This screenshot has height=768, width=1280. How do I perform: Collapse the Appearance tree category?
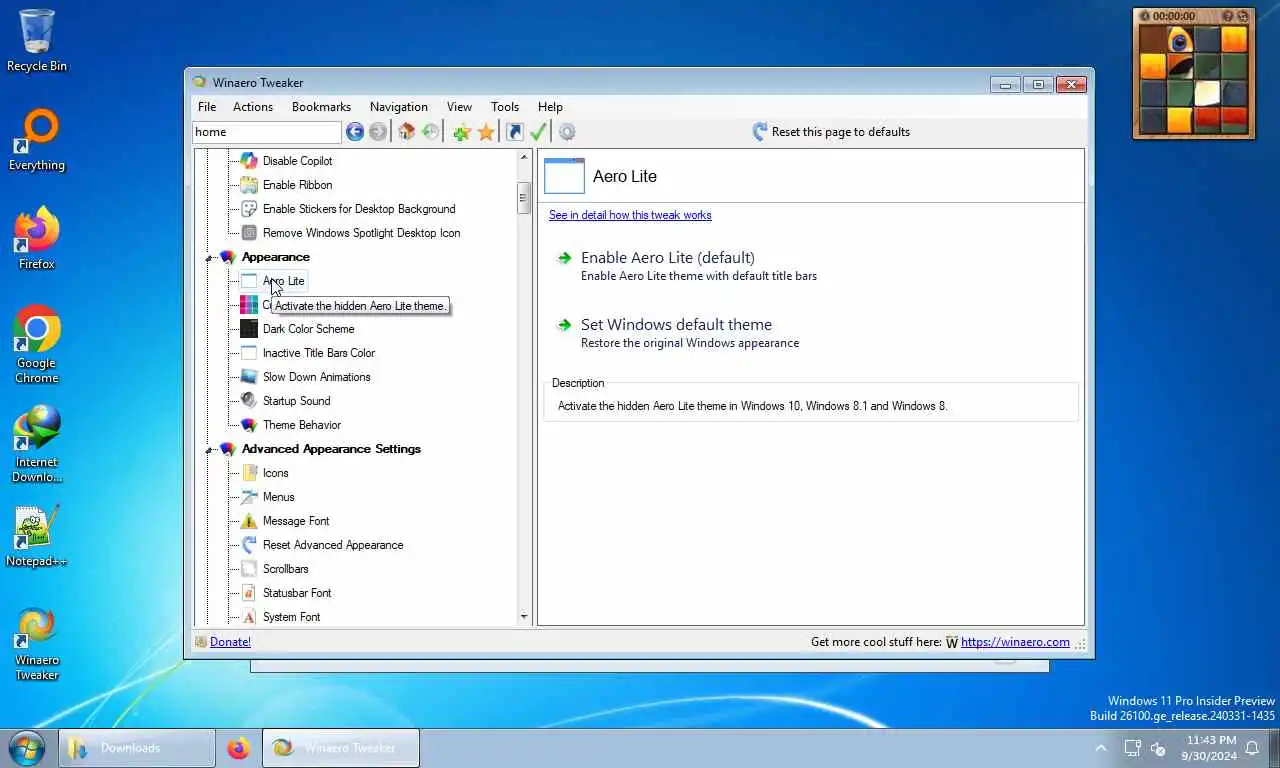click(x=210, y=258)
